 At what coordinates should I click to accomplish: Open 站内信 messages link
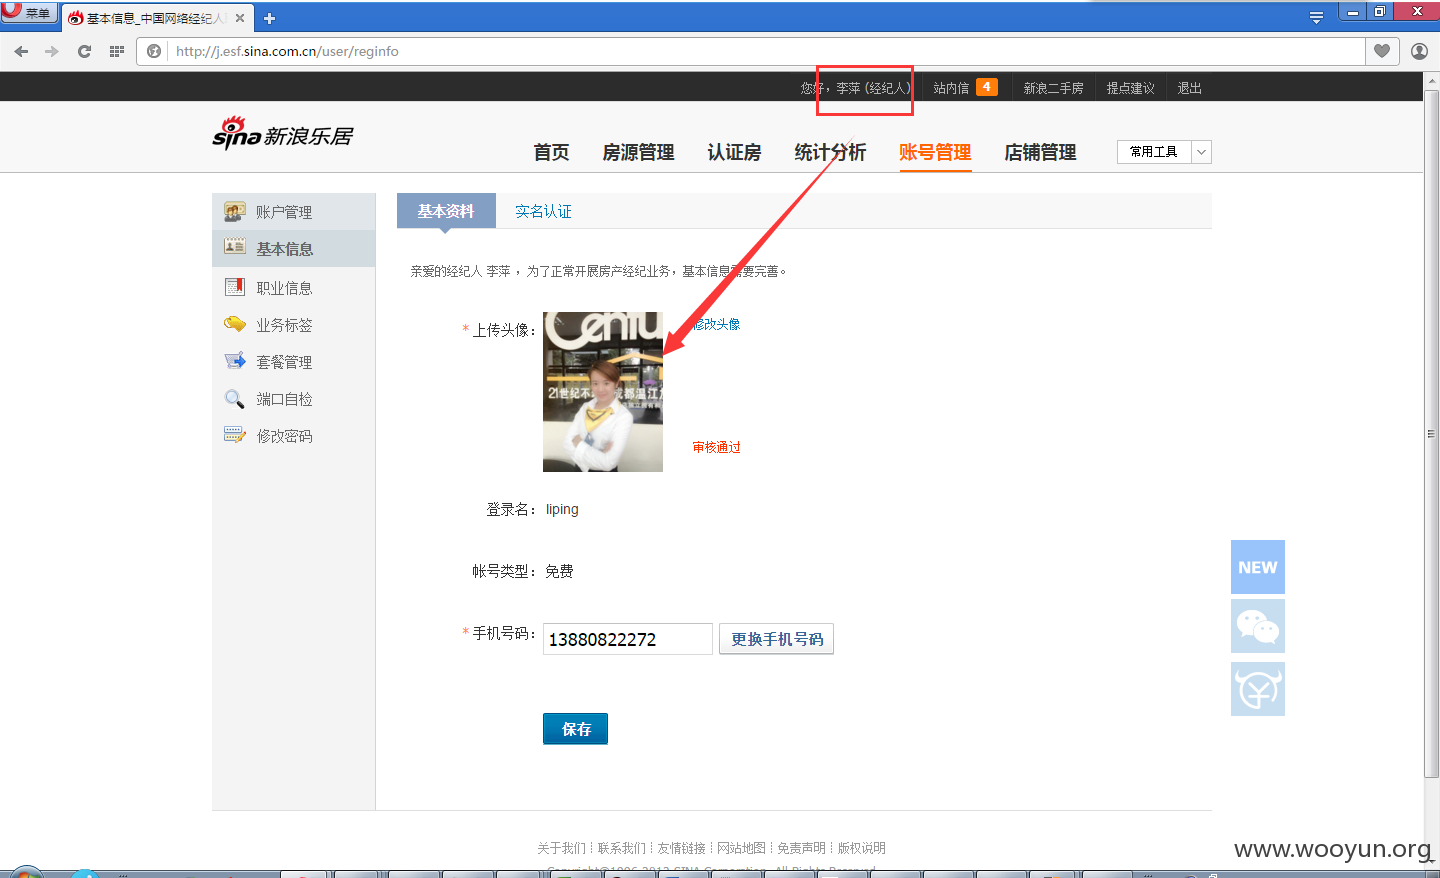[951, 88]
